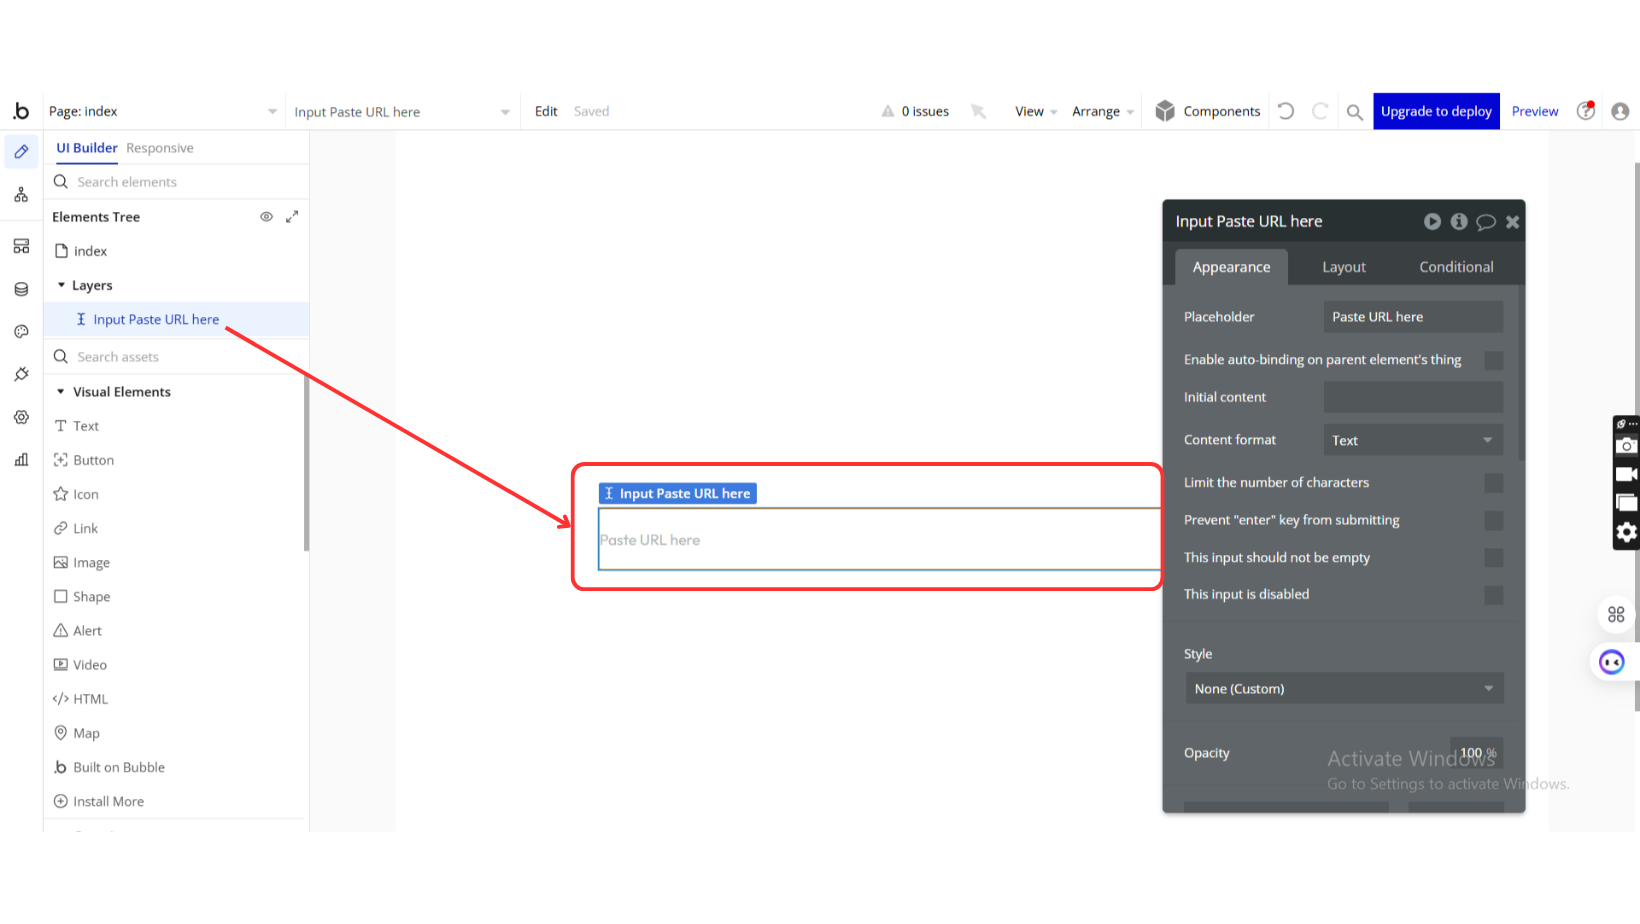
Task: Click the element inspector pointer icon
Action: click(978, 112)
